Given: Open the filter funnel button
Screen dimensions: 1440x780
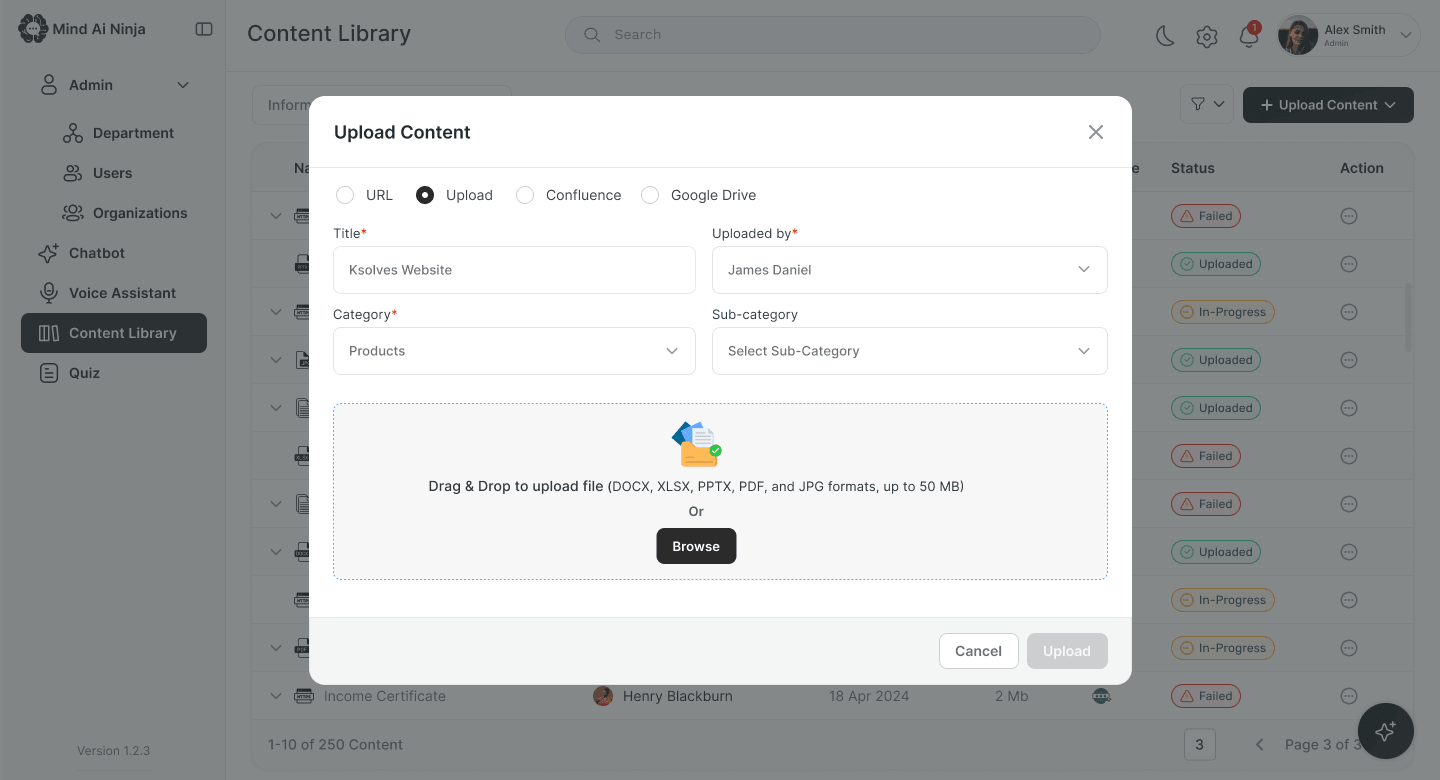Looking at the screenshot, I should (x=1207, y=104).
